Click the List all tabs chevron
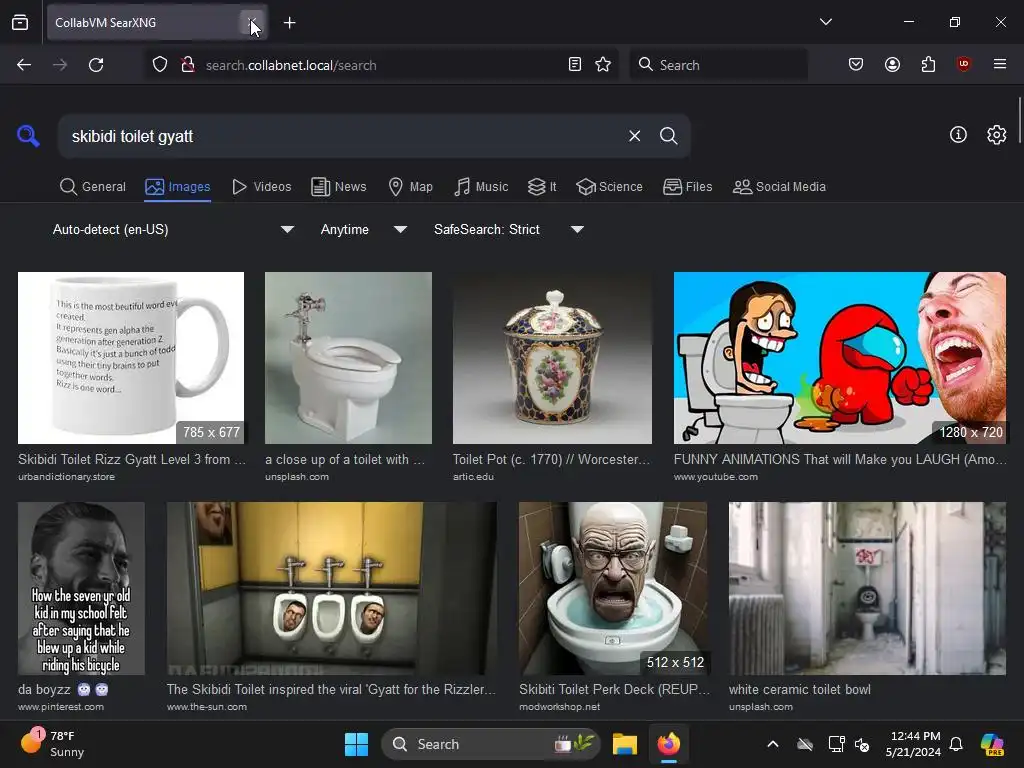Viewport: 1024px width, 768px height. point(826,22)
